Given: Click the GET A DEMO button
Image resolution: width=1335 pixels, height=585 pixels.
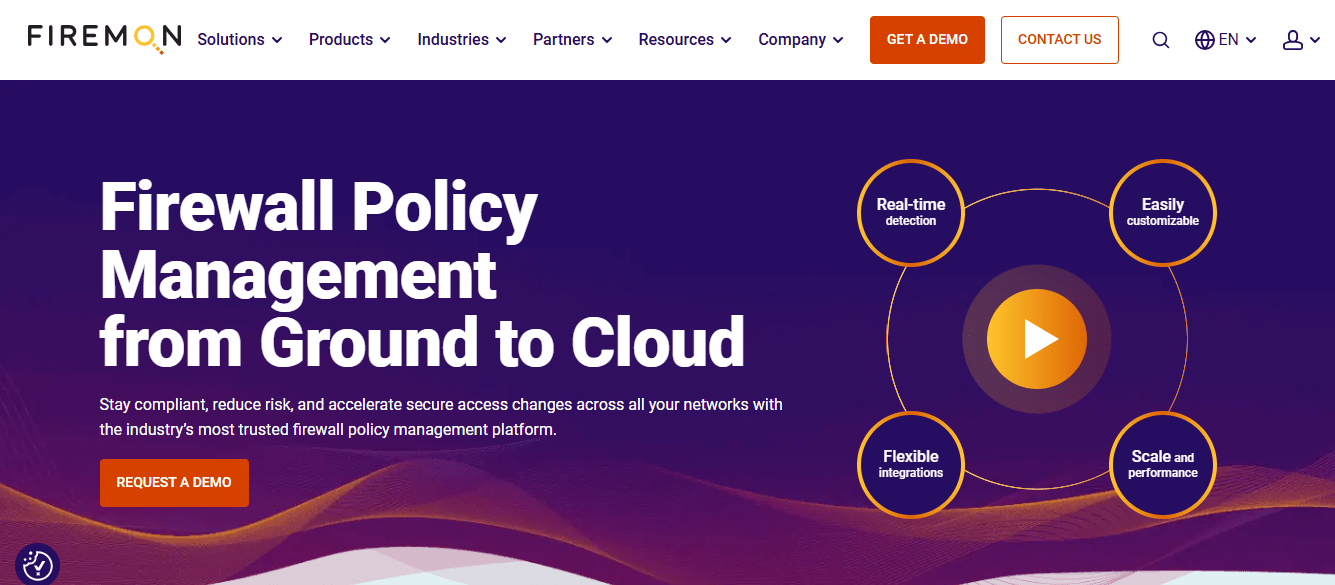Looking at the screenshot, I should [927, 40].
